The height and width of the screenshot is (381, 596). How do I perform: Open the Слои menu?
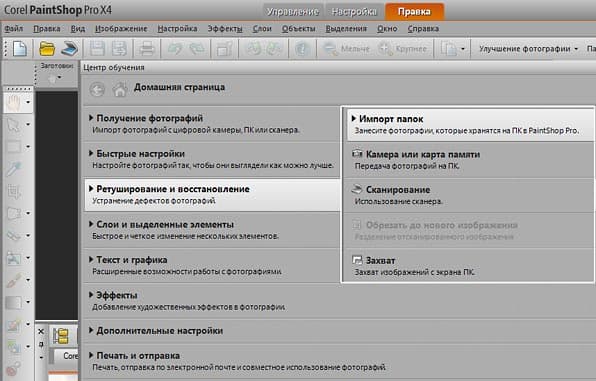[x=262, y=29]
